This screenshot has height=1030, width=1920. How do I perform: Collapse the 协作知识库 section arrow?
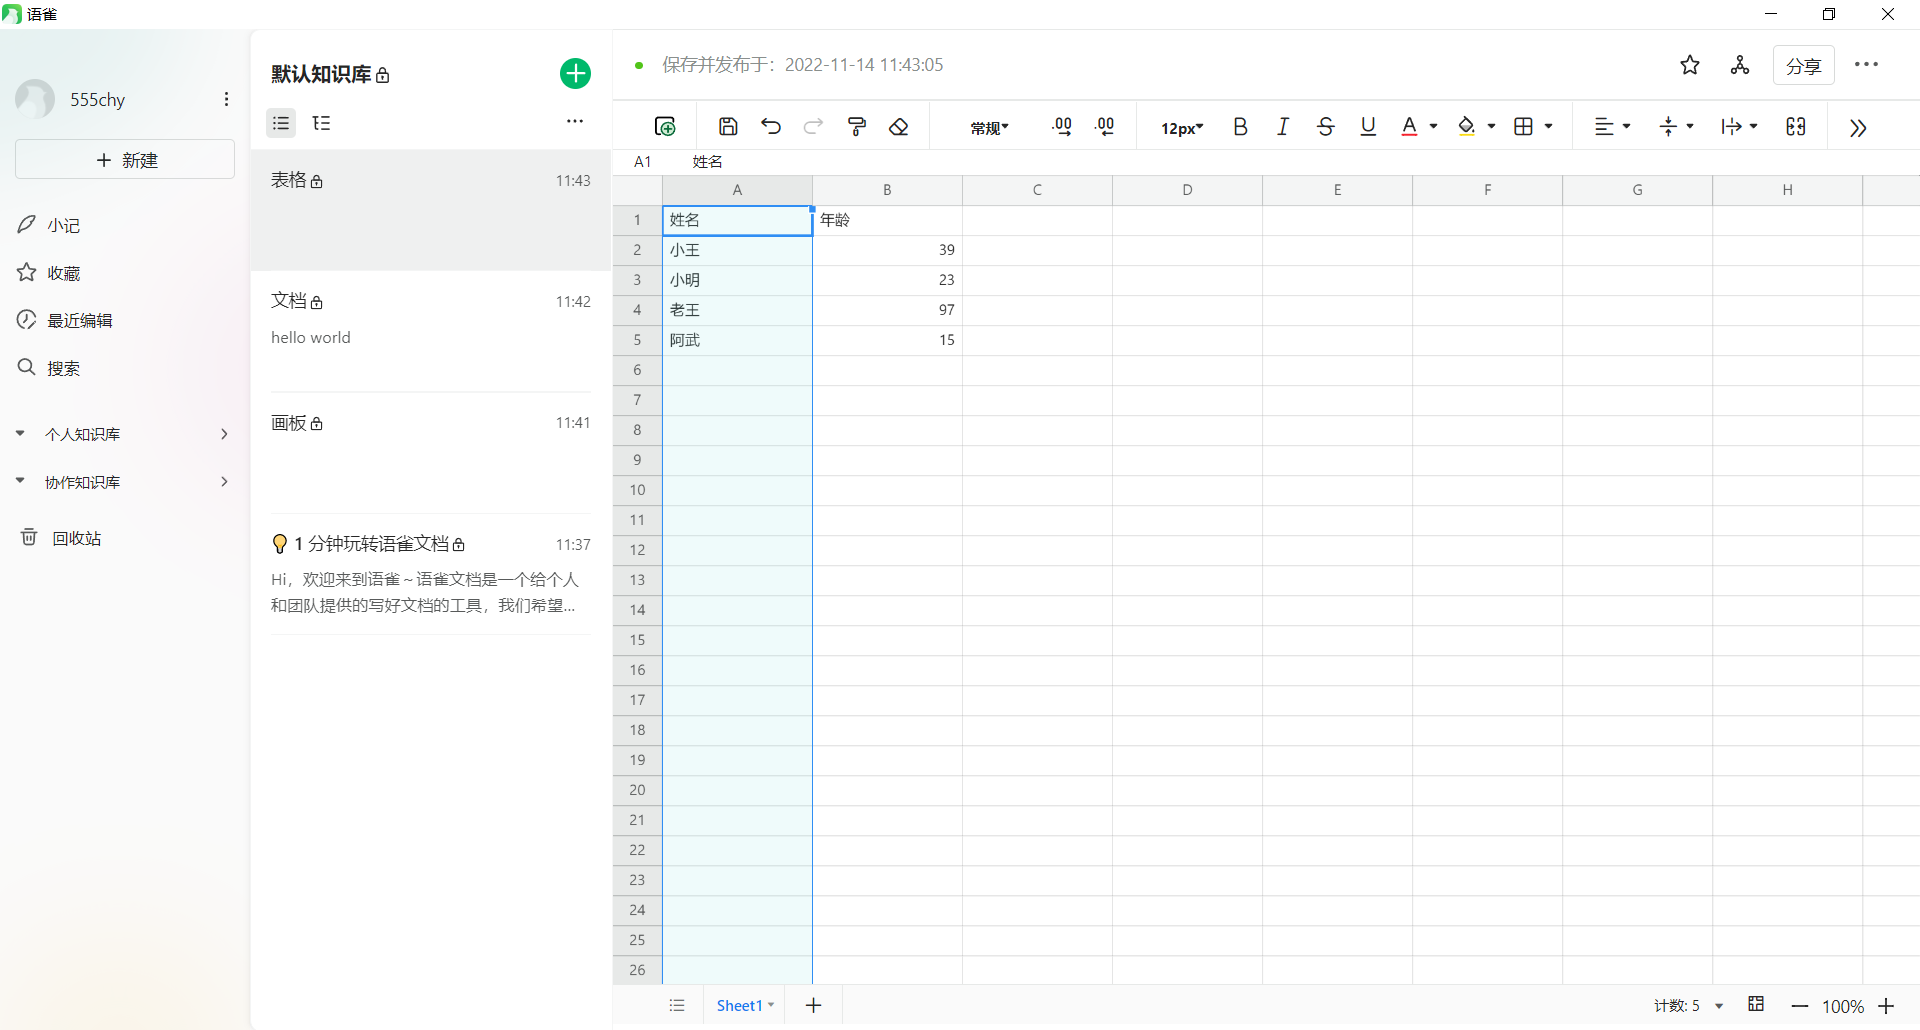pyautogui.click(x=20, y=482)
